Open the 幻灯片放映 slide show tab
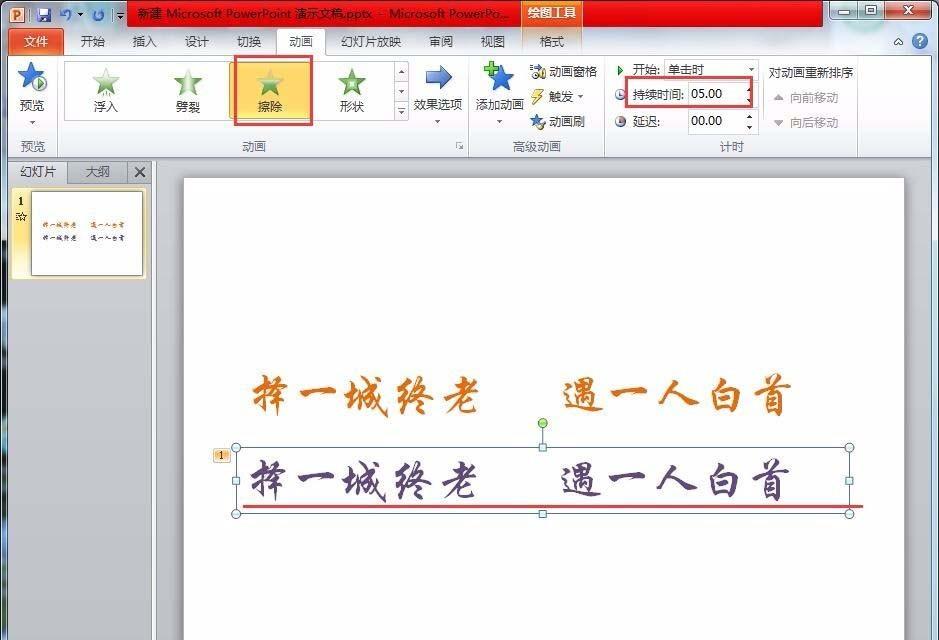939x640 pixels. [x=371, y=42]
